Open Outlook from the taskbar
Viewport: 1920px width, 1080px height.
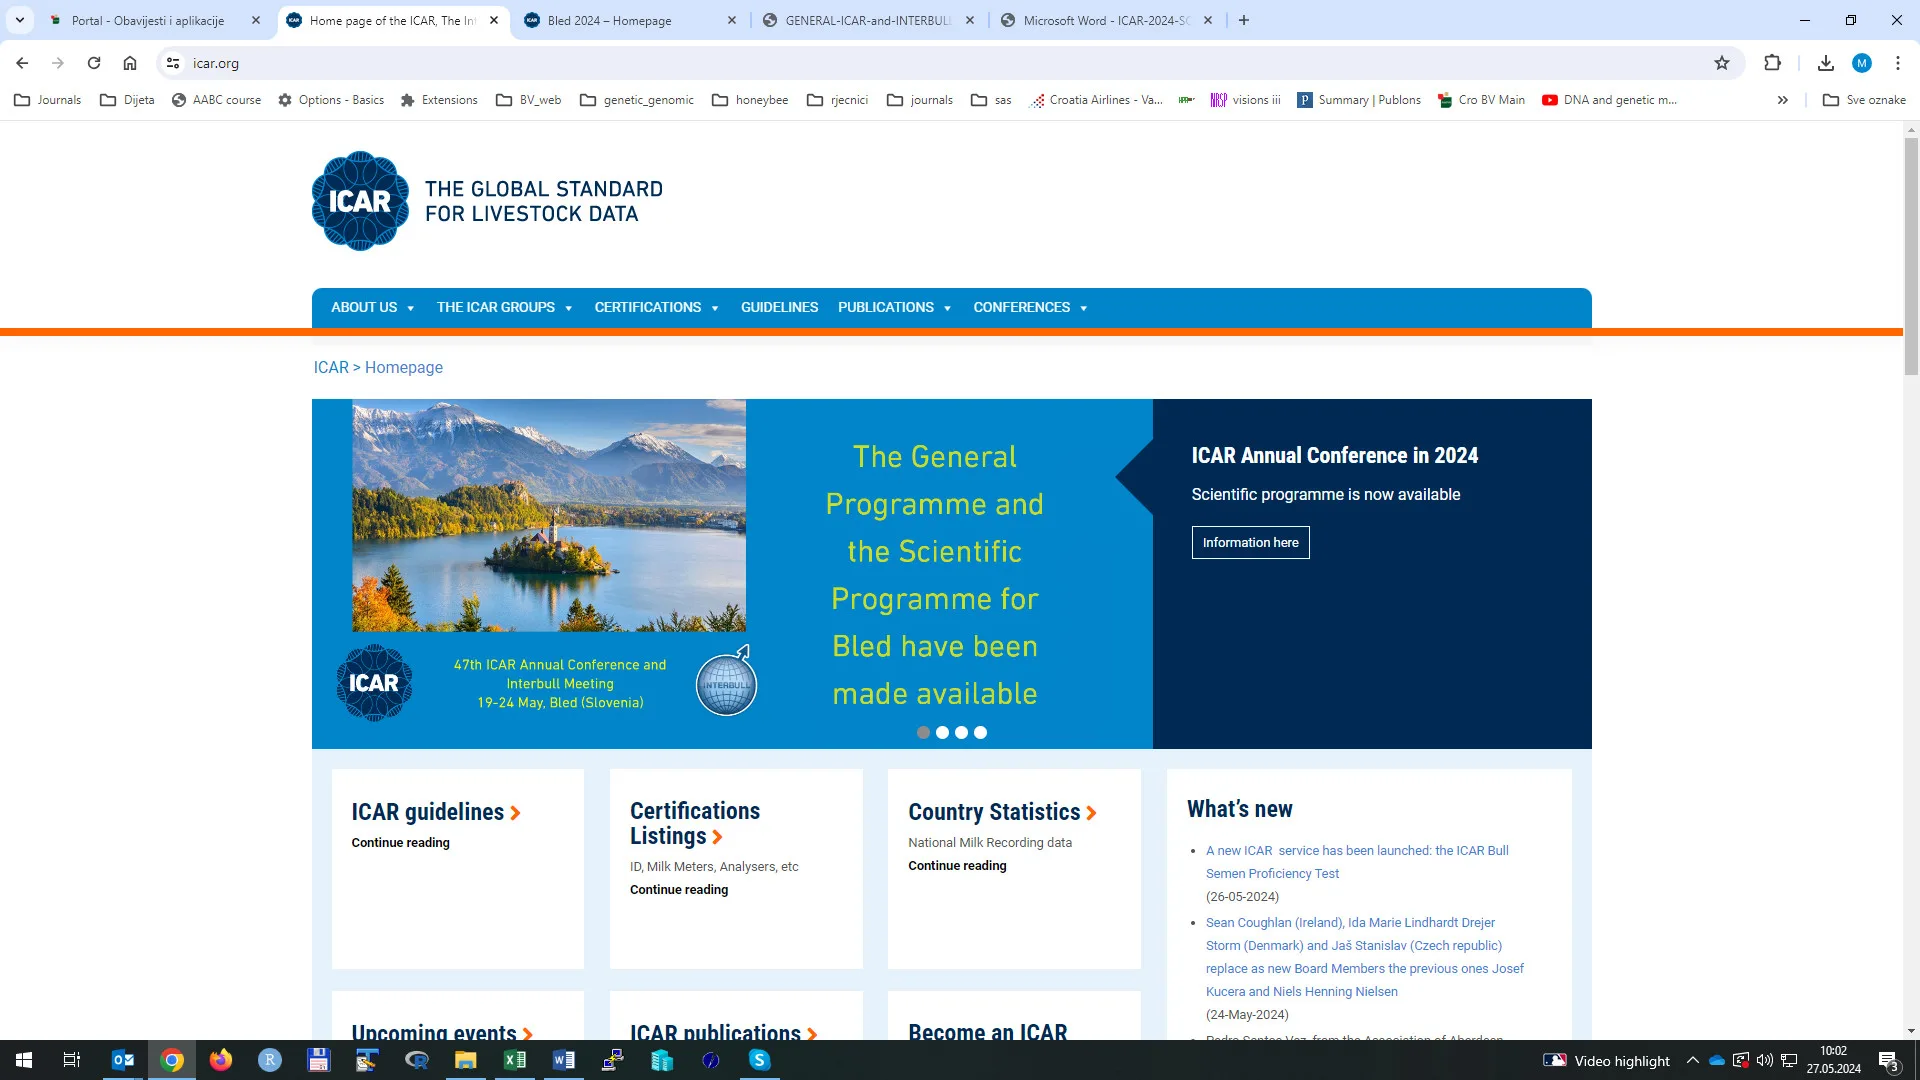(123, 1060)
